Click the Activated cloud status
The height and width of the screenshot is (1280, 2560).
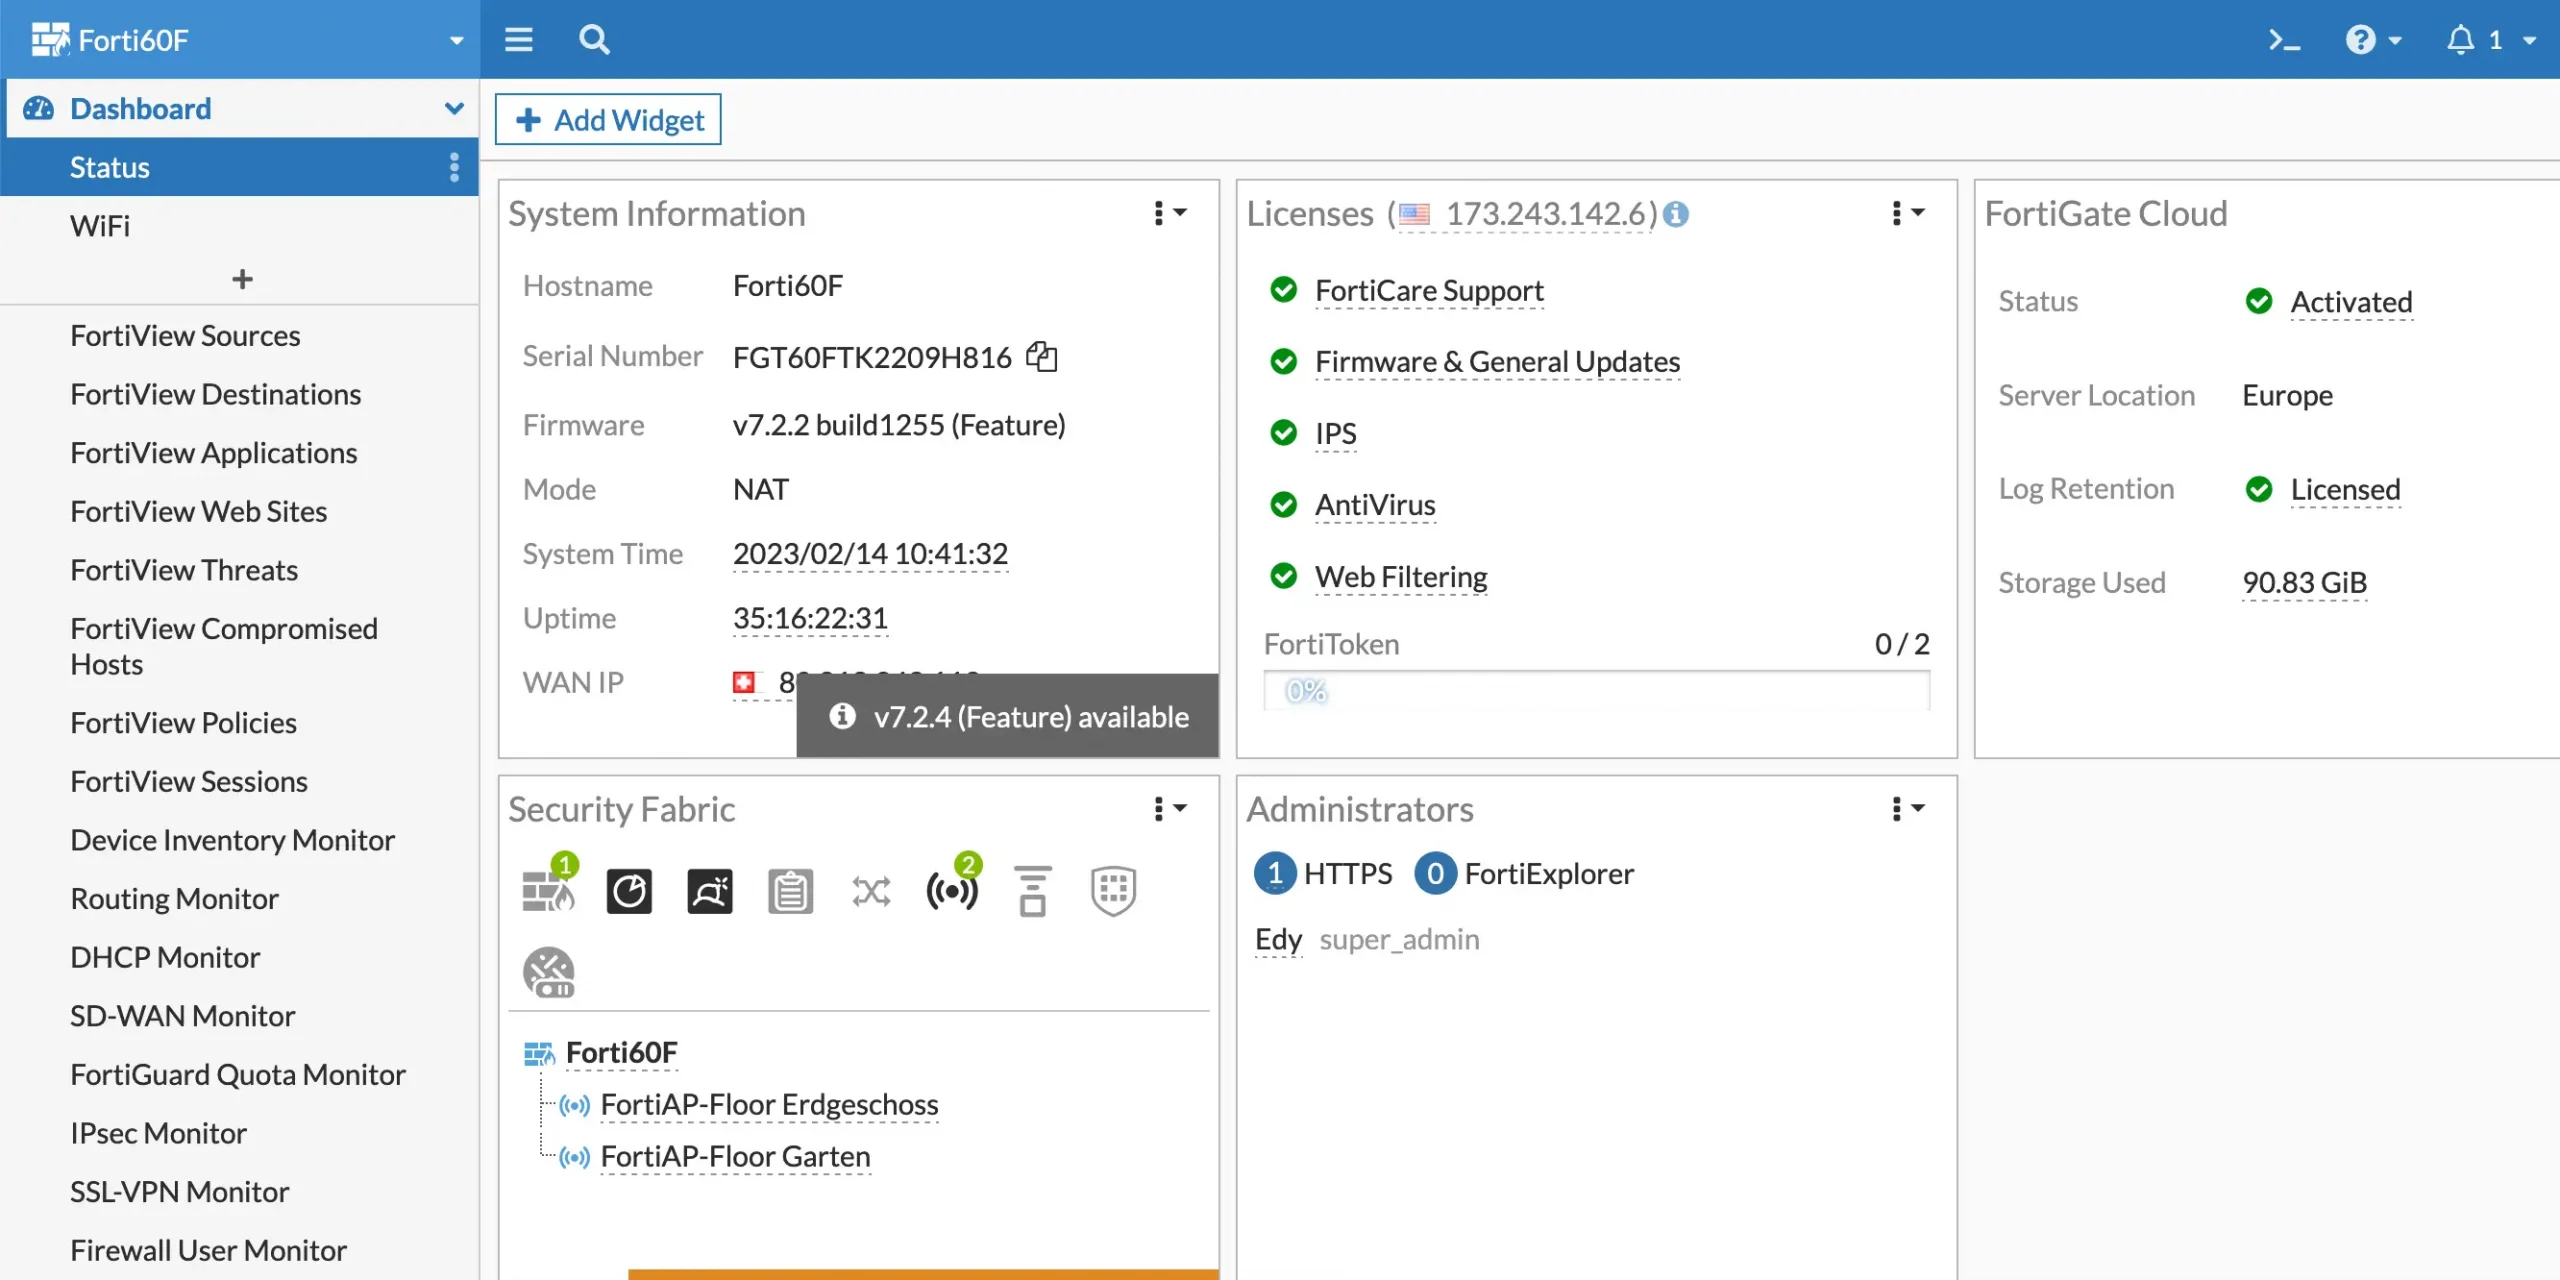2351,301
